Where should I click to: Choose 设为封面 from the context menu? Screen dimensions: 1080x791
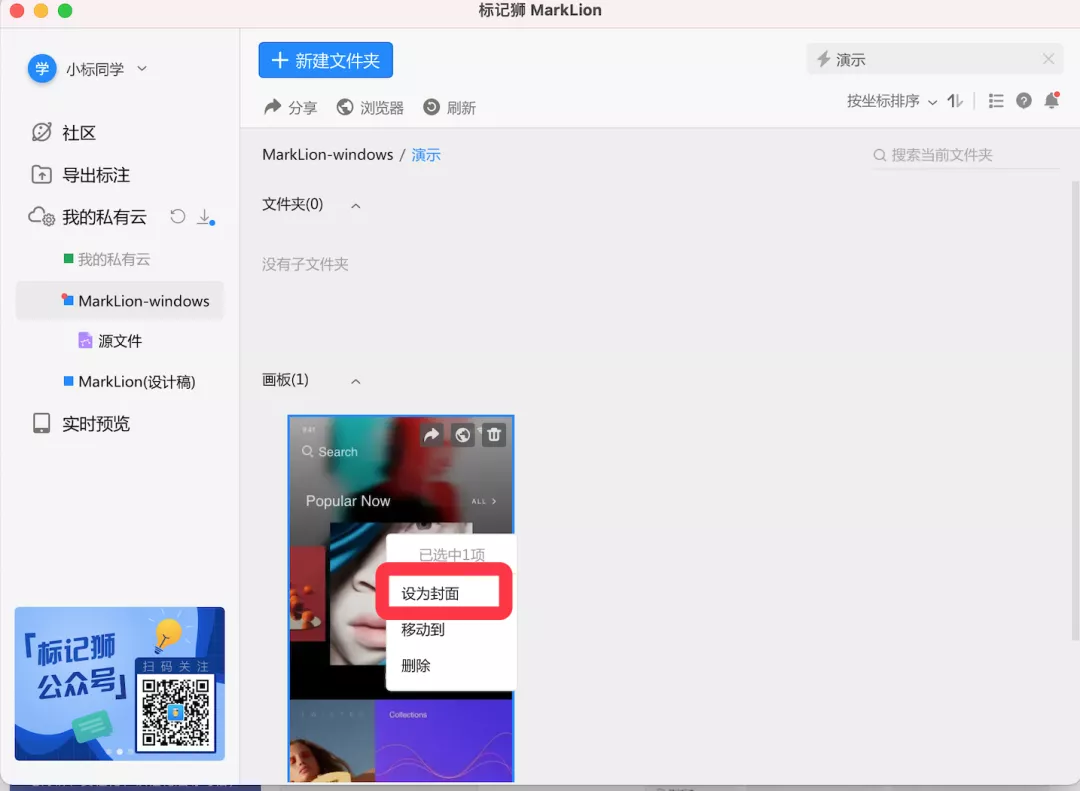431,593
